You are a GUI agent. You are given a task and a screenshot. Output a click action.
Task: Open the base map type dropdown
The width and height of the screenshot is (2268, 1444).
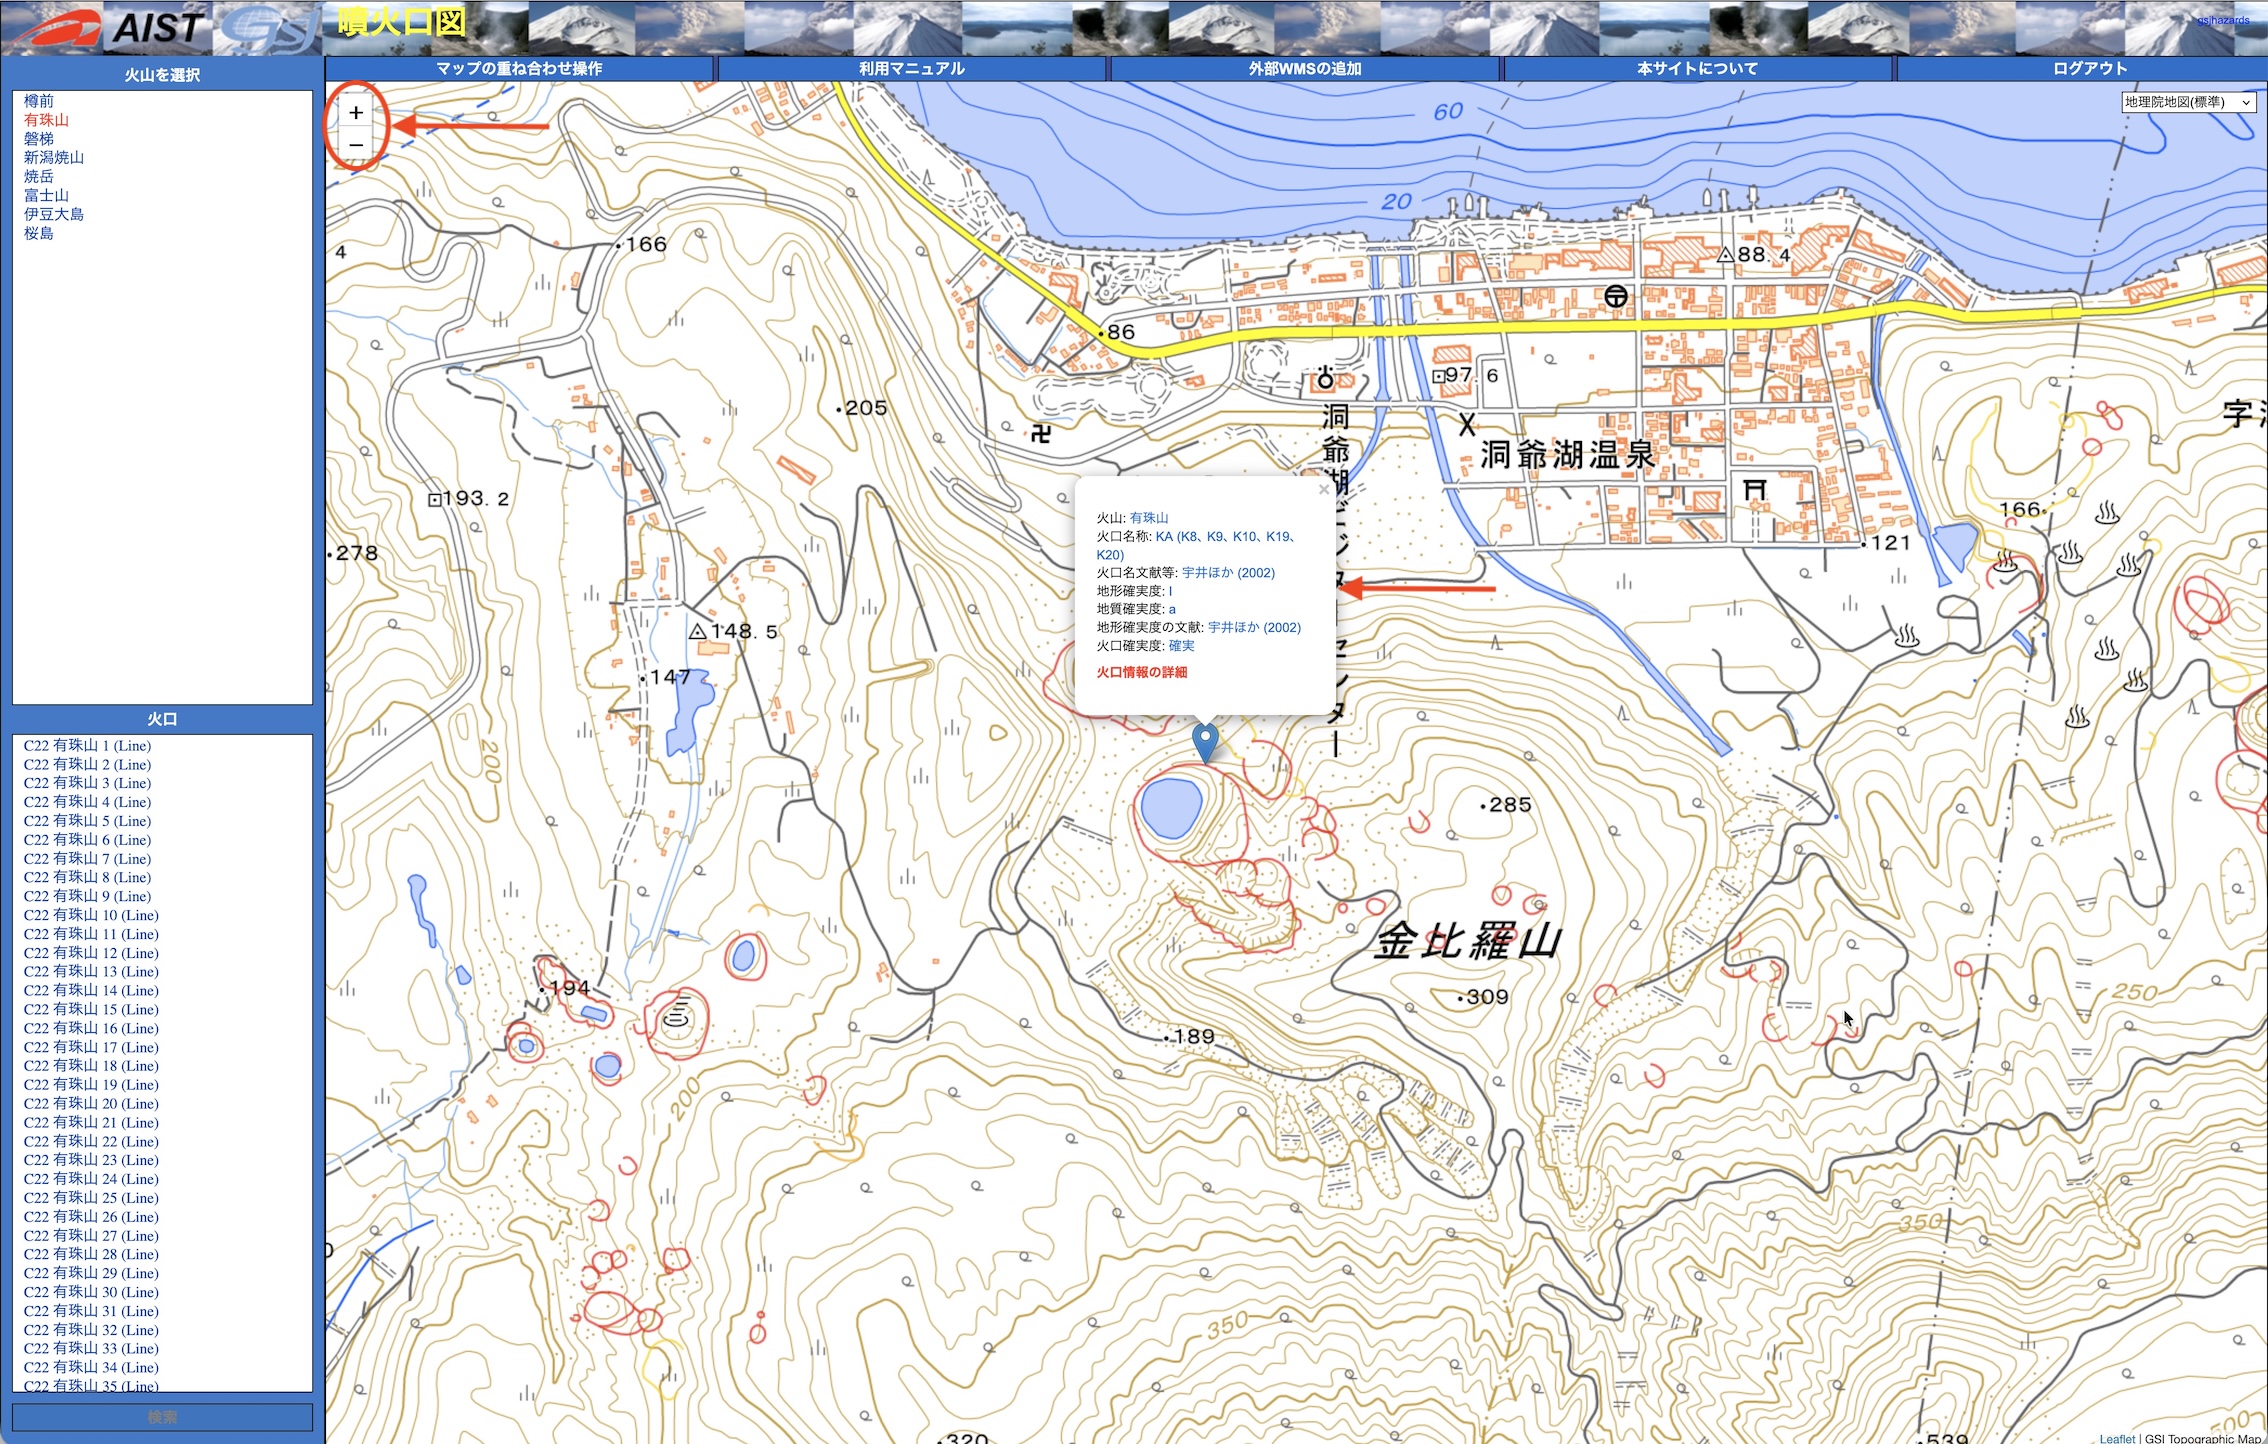click(x=2188, y=102)
